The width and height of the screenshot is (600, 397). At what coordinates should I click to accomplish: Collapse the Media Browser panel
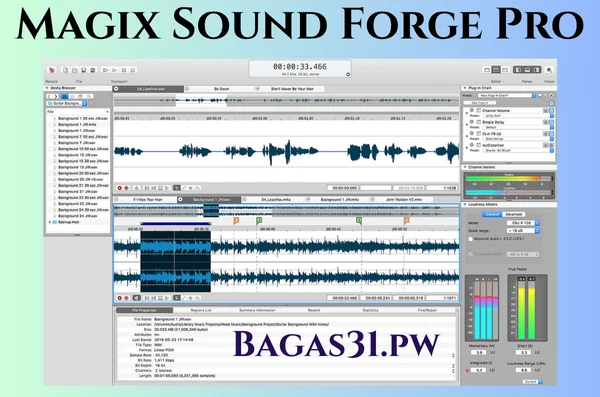coord(47,88)
